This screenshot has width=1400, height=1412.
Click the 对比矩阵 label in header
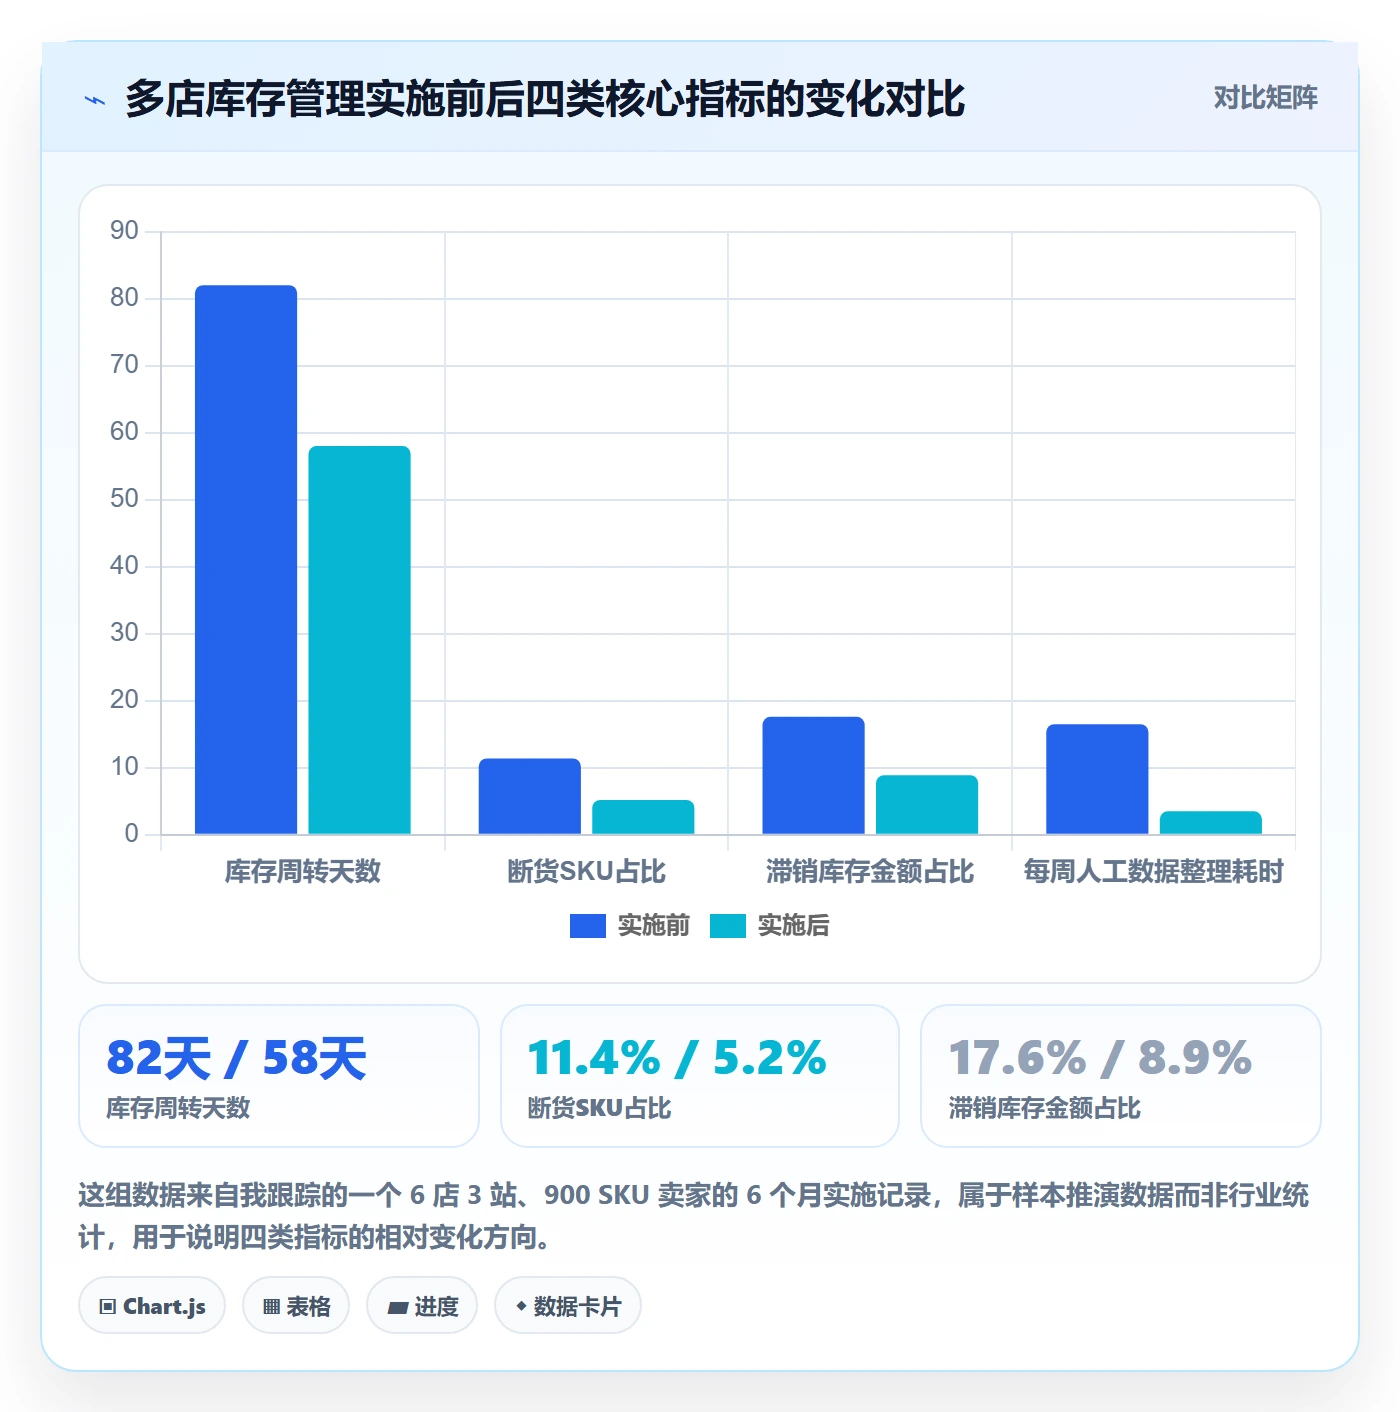pyautogui.click(x=1265, y=98)
